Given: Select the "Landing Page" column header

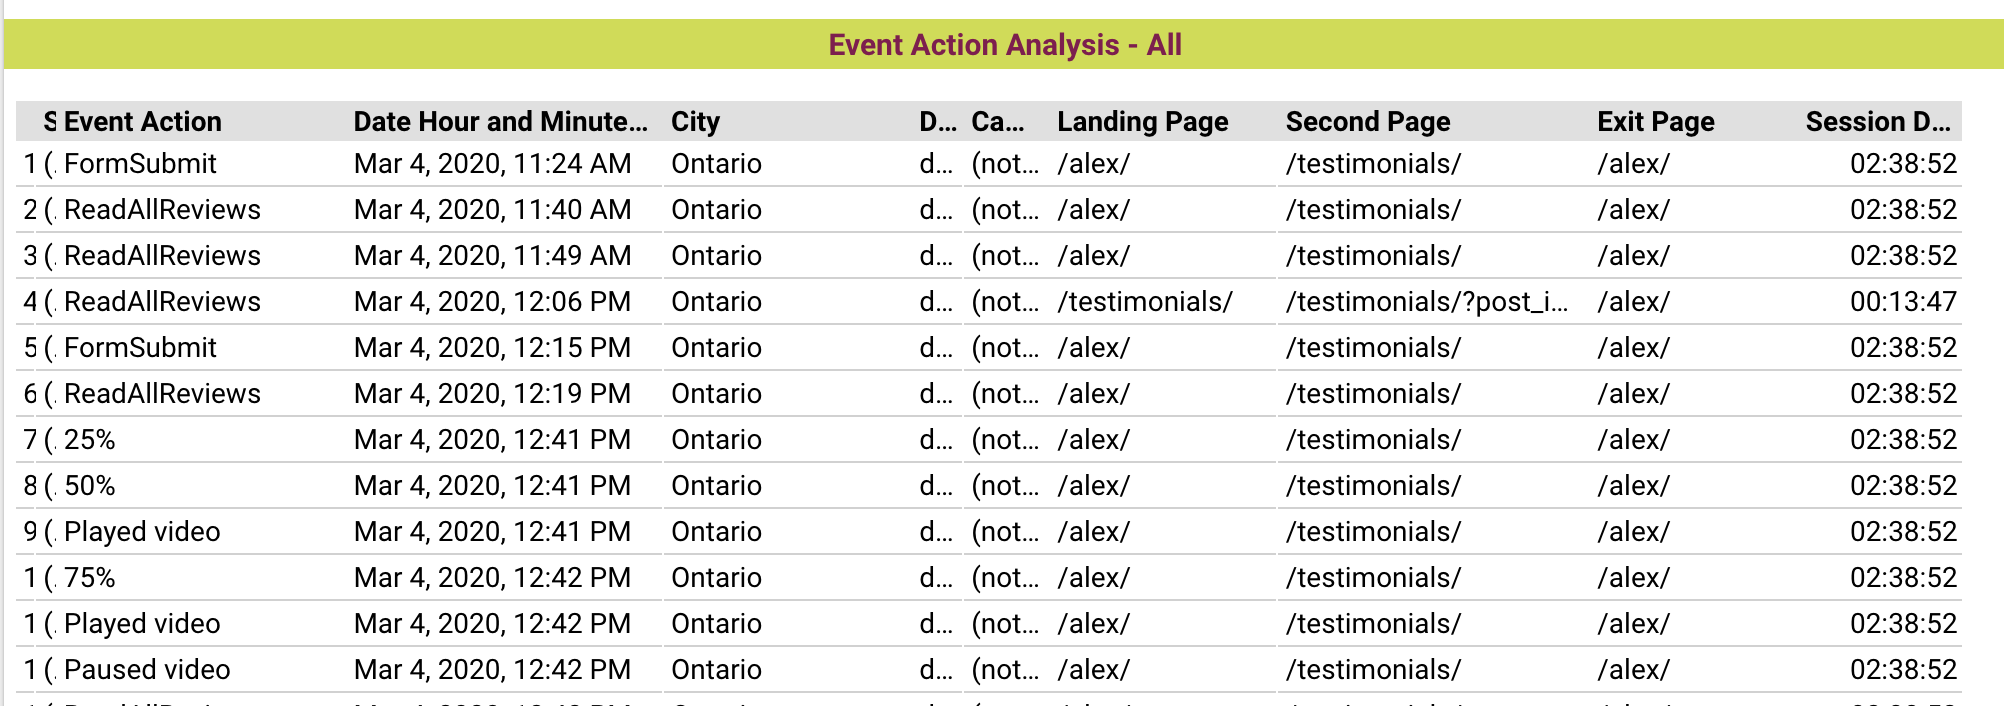Looking at the screenshot, I should (1142, 122).
